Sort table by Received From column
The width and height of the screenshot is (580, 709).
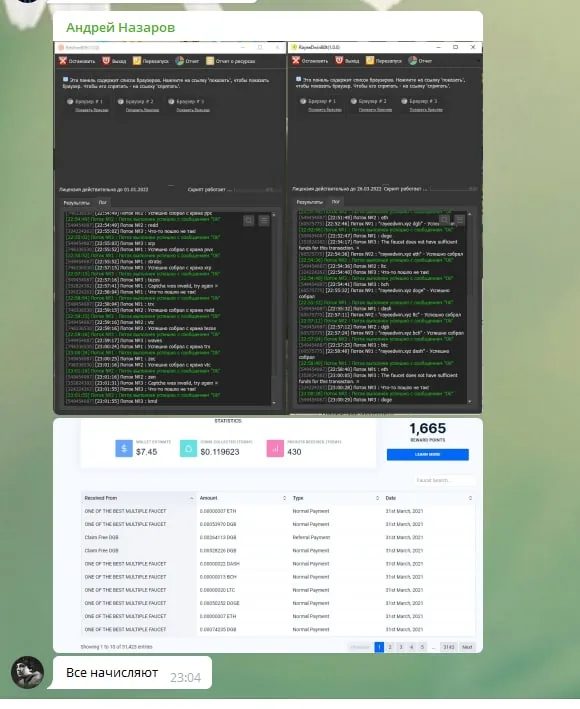point(139,498)
